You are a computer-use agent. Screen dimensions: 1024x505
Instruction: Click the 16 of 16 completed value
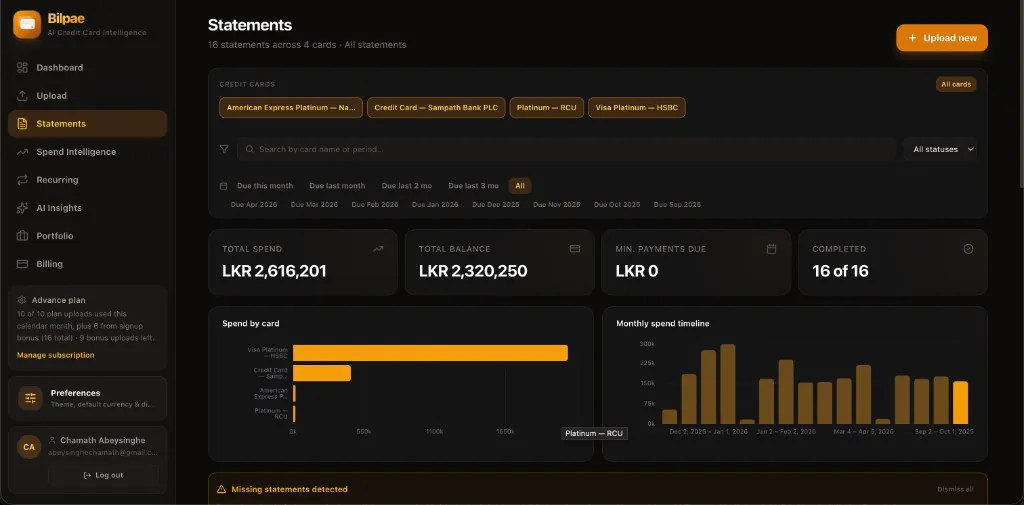(x=840, y=271)
